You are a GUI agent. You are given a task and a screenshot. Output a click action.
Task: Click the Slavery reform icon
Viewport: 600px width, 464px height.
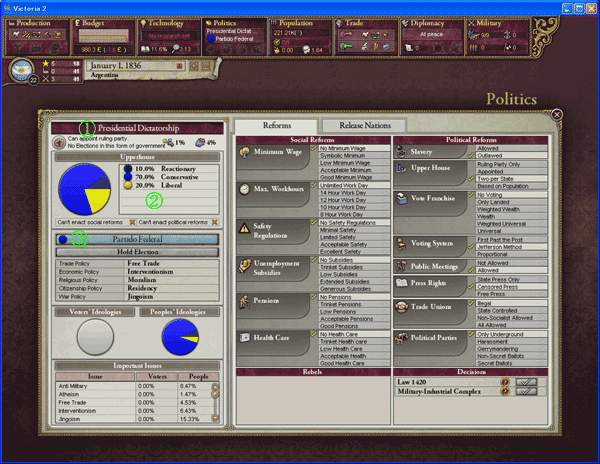405,151
